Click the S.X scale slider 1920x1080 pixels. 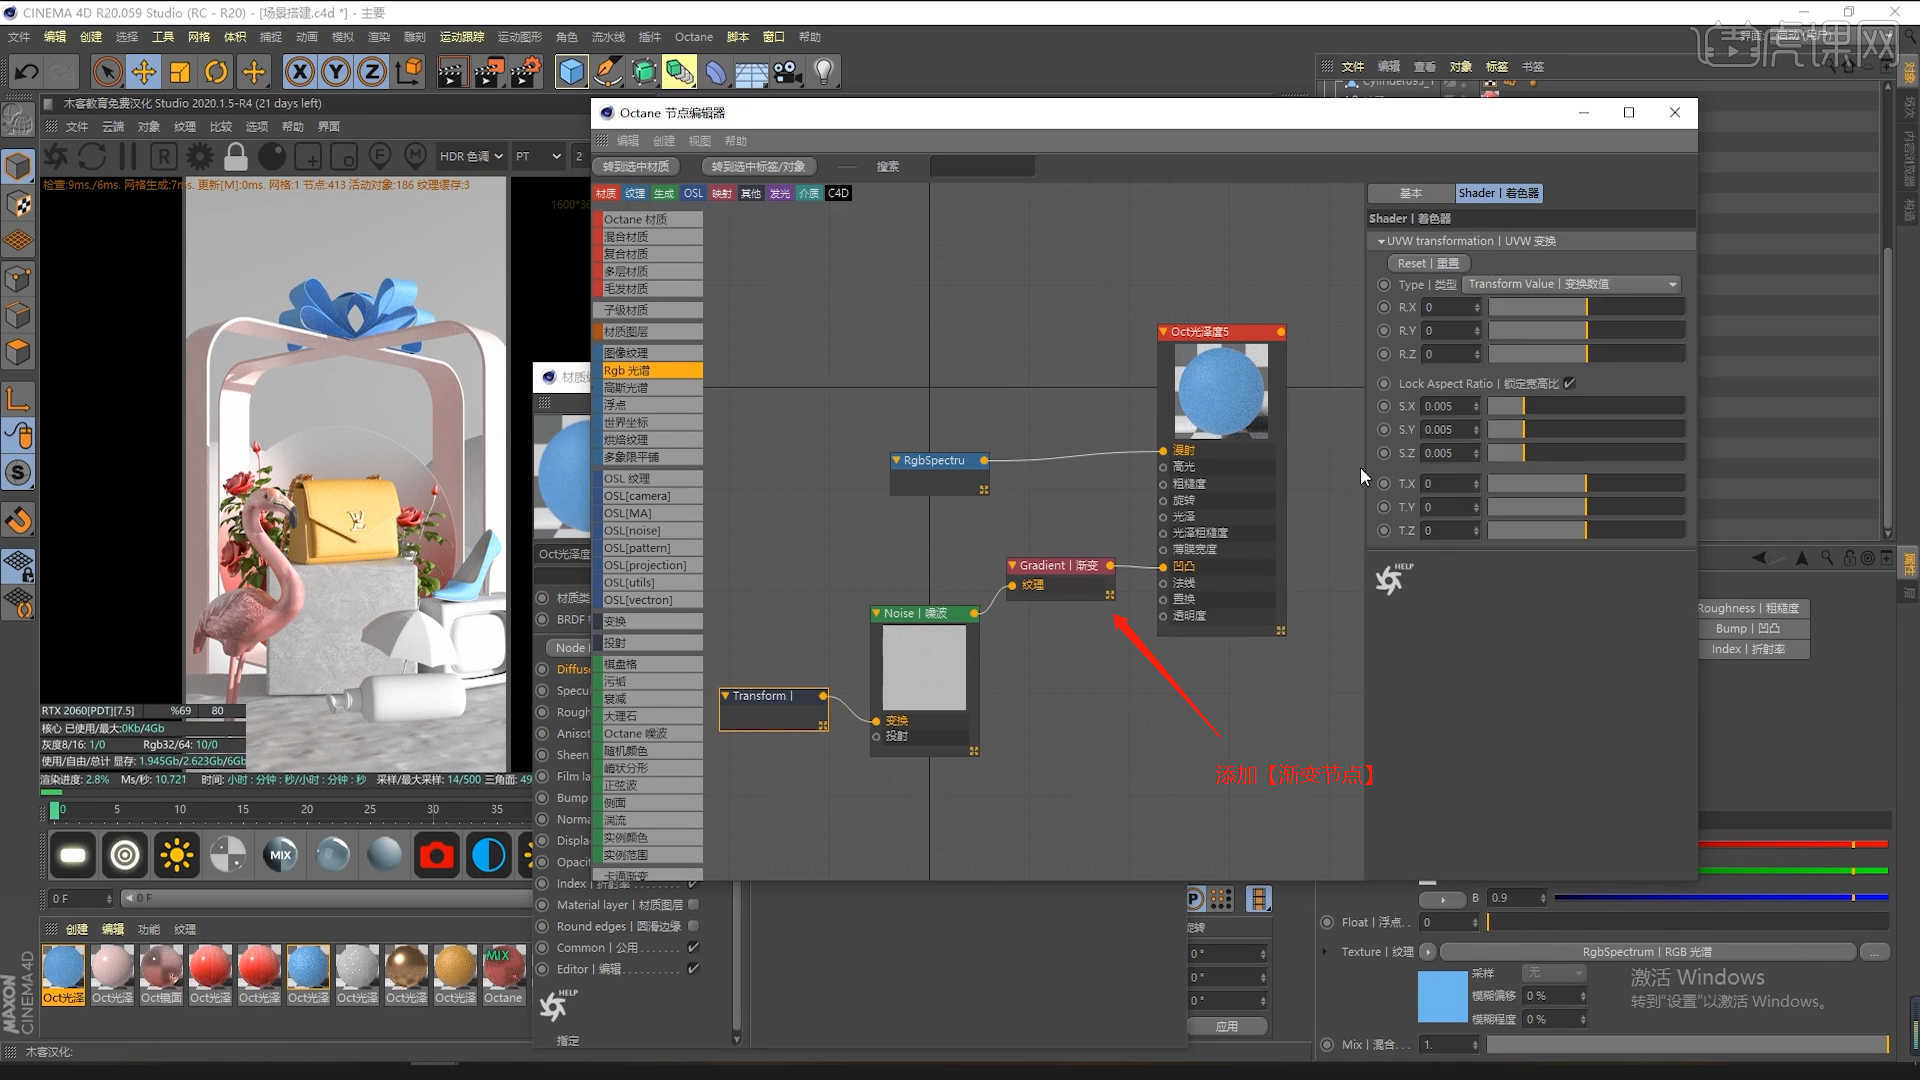1585,406
